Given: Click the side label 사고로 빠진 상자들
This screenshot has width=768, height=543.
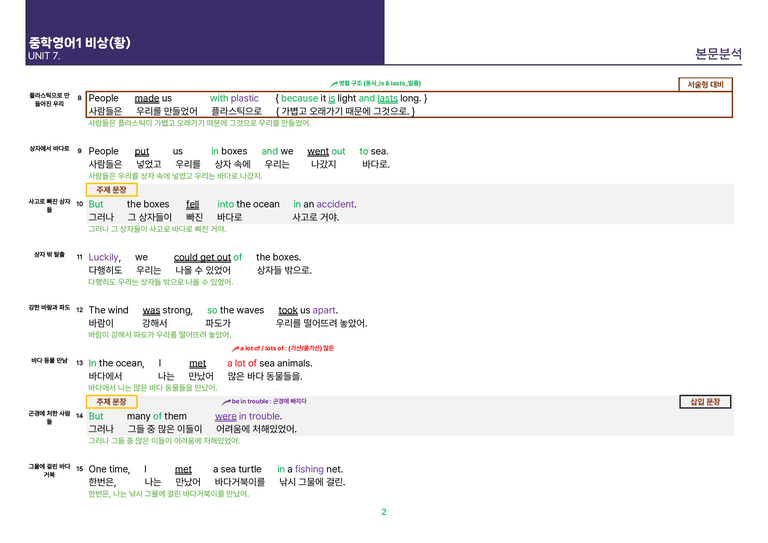Looking at the screenshot, I should coord(49,205).
